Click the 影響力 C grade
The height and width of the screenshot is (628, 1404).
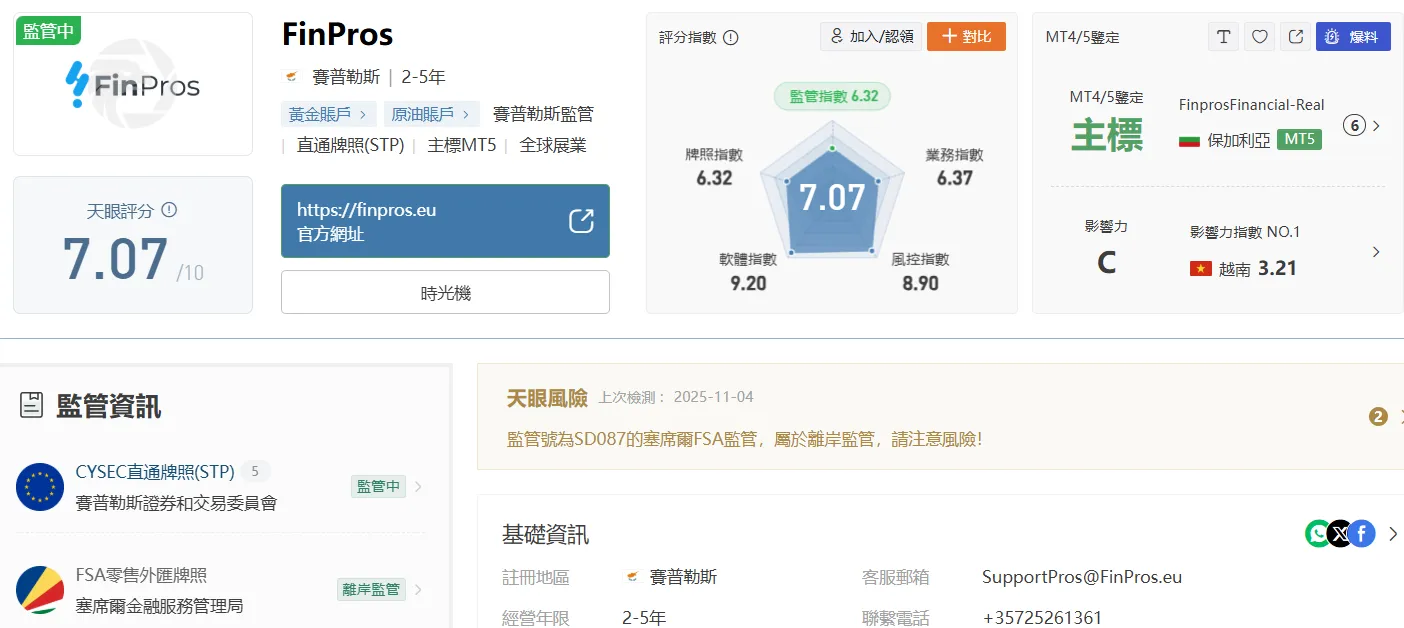[x=1106, y=263]
